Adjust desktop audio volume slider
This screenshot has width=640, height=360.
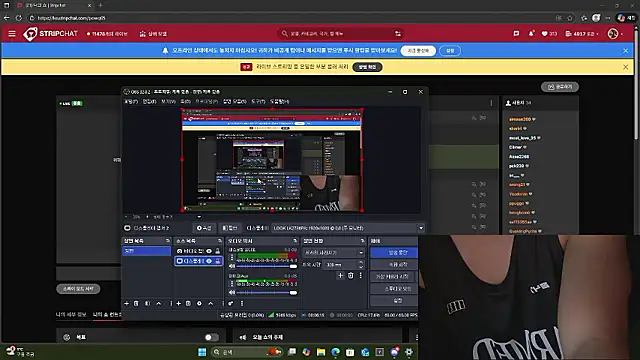pyautogui.click(x=267, y=266)
